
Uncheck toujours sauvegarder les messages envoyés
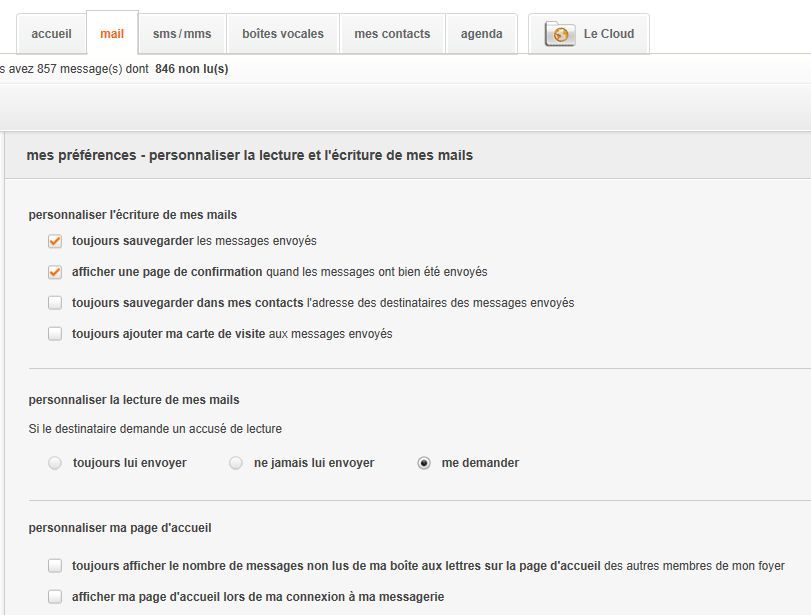tap(55, 241)
